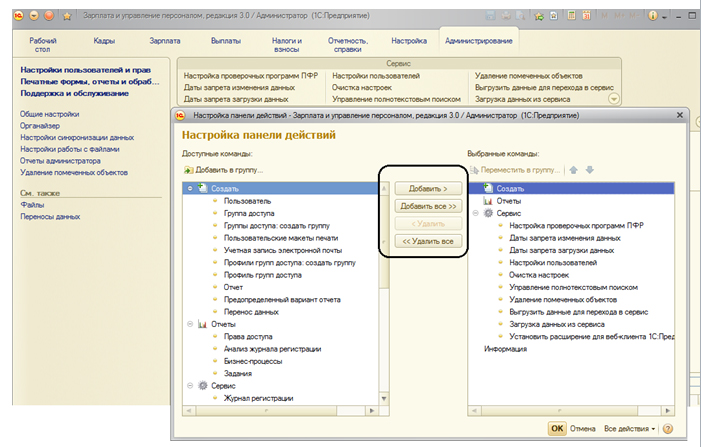Switch to the Зарплата section
Image resolution: width=701 pixels, height=447 pixels.
(x=165, y=41)
